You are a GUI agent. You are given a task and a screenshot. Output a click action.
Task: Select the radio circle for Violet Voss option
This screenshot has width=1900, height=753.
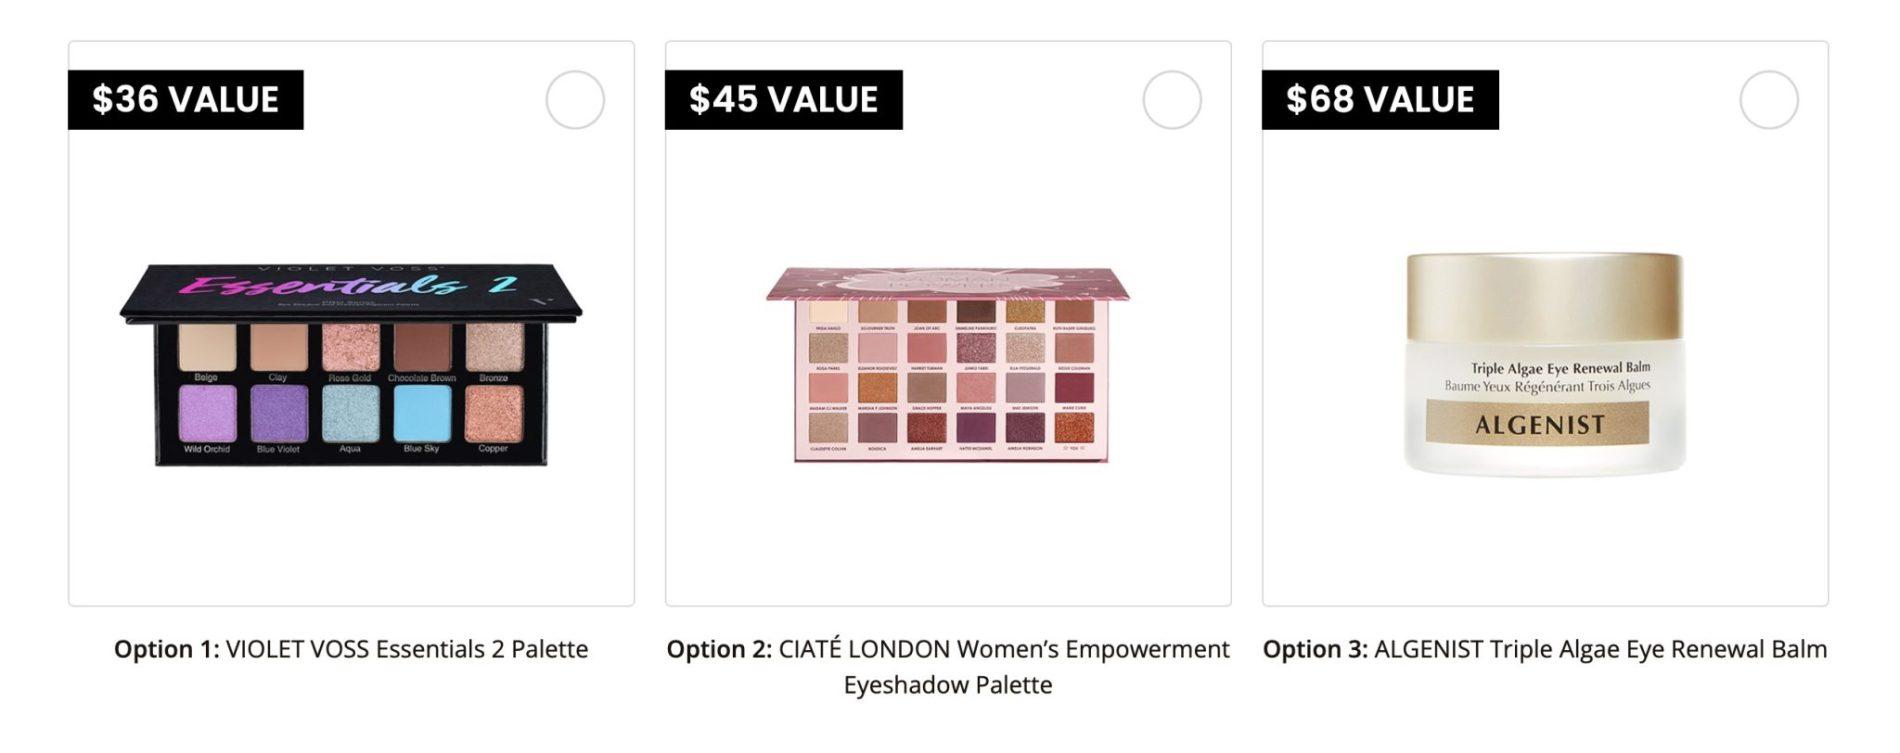(x=575, y=100)
